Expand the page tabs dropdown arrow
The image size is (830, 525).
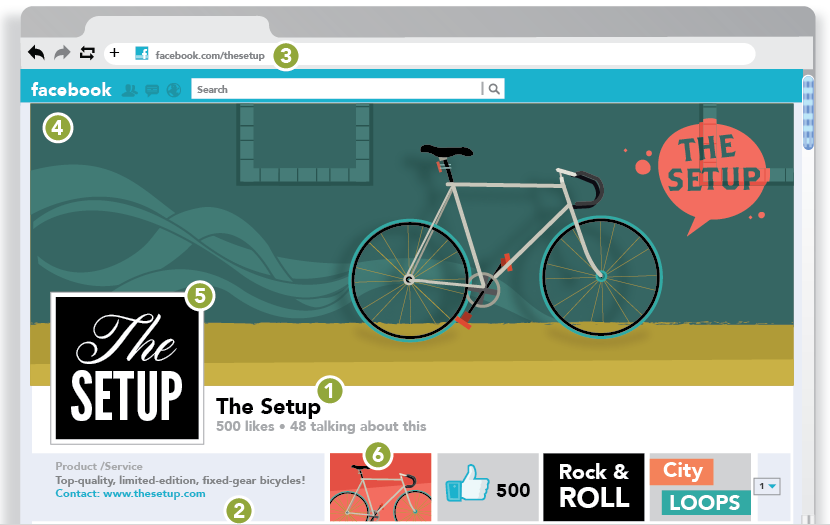pyautogui.click(x=766, y=486)
